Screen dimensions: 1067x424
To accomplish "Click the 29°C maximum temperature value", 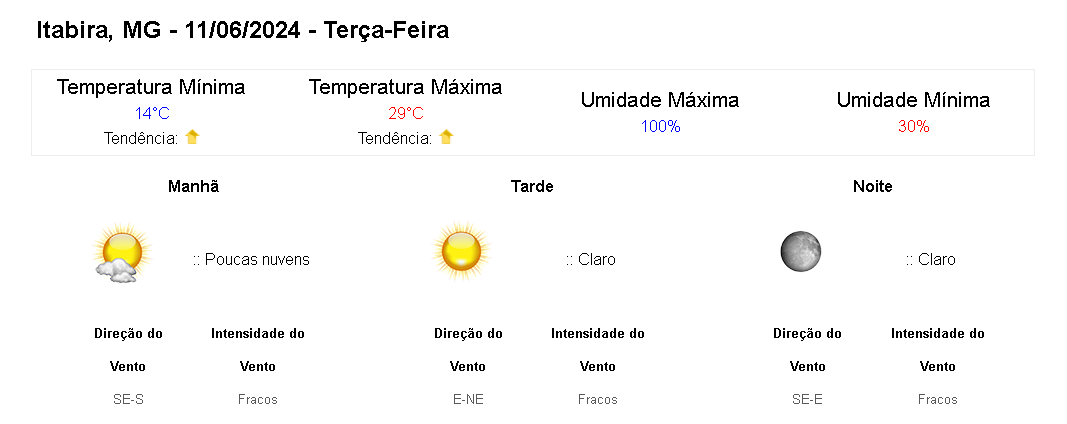I will tap(406, 114).
